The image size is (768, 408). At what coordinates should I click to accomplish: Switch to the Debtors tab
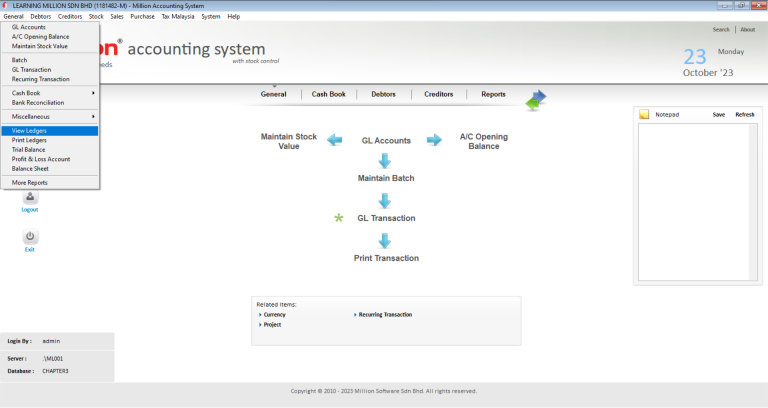[x=384, y=94]
